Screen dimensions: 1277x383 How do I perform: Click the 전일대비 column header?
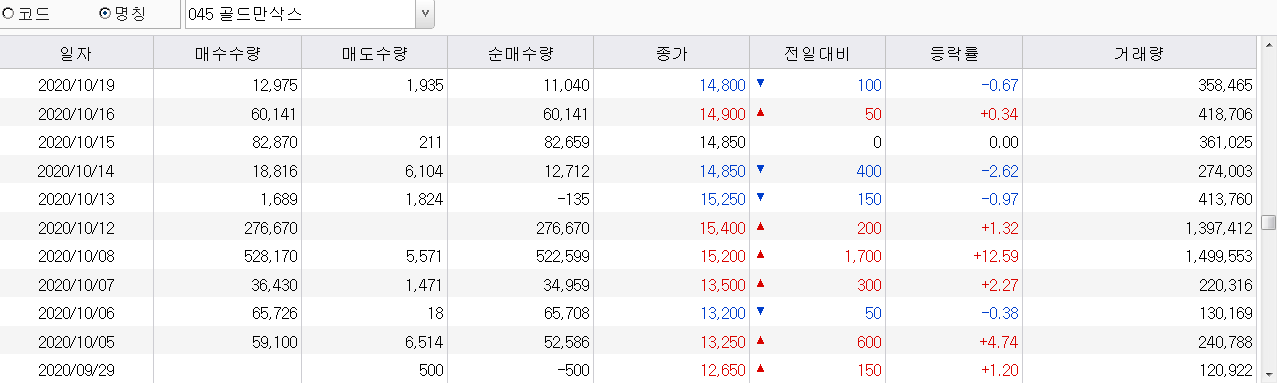[817, 54]
